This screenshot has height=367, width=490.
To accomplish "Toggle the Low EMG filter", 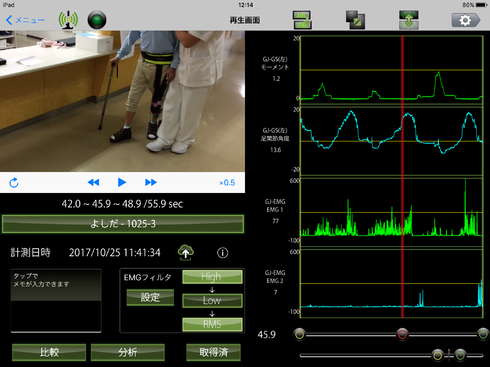I will coord(212,300).
